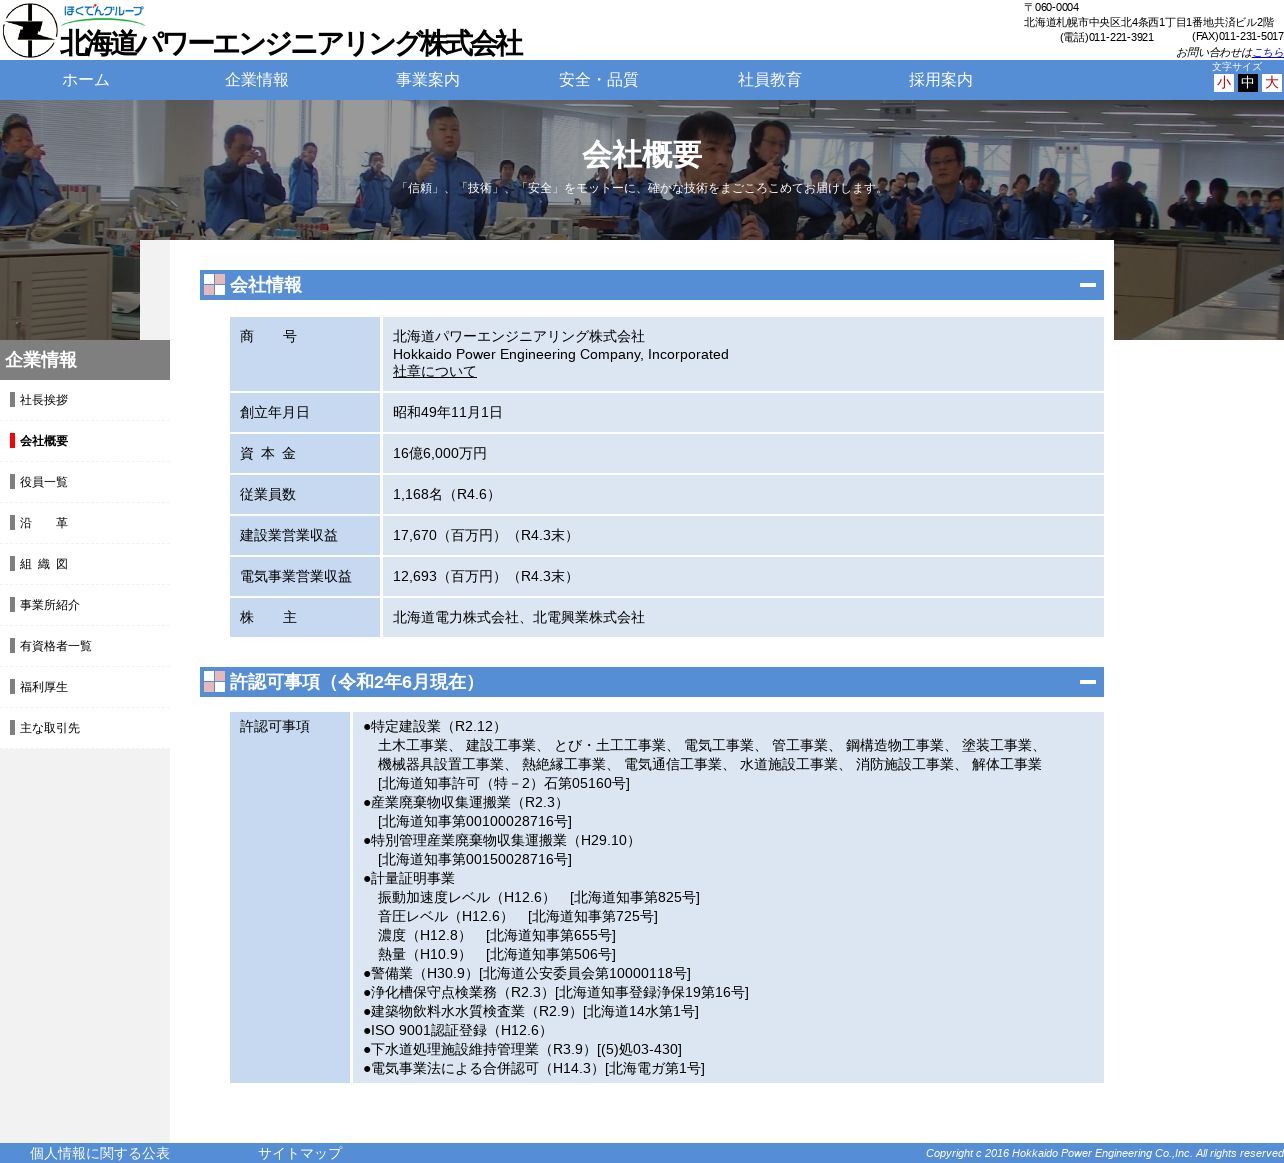Image resolution: width=1284 pixels, height=1163 pixels.
Task: Click the 従業員数 row label
Action: coord(268,494)
